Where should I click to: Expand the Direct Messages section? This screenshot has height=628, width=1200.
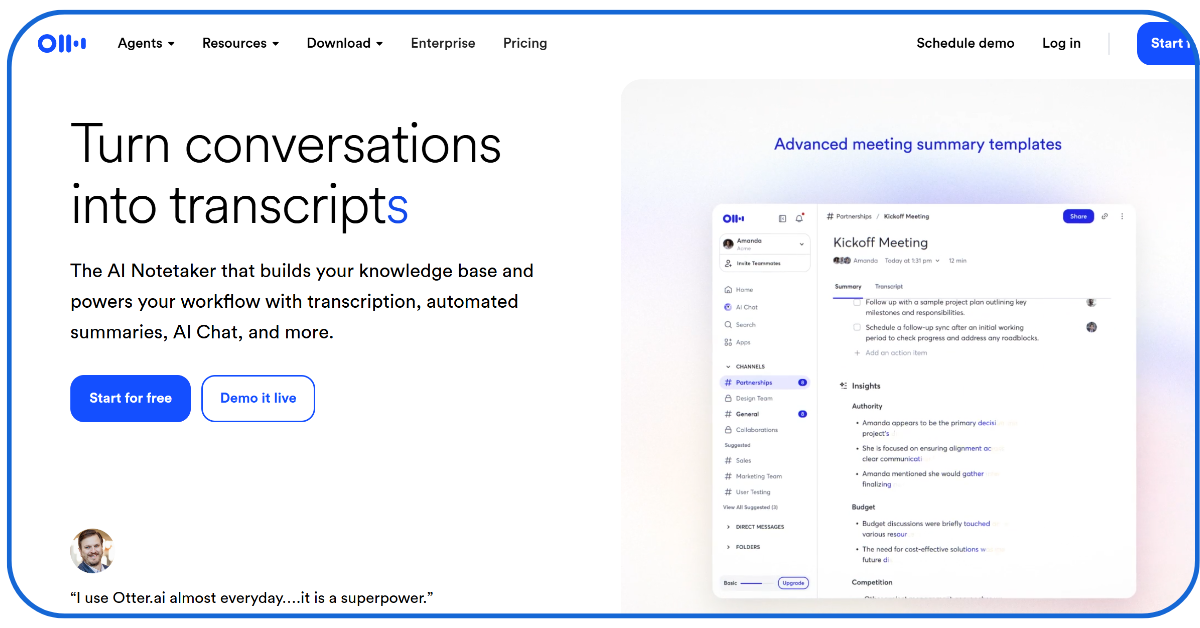[760, 526]
